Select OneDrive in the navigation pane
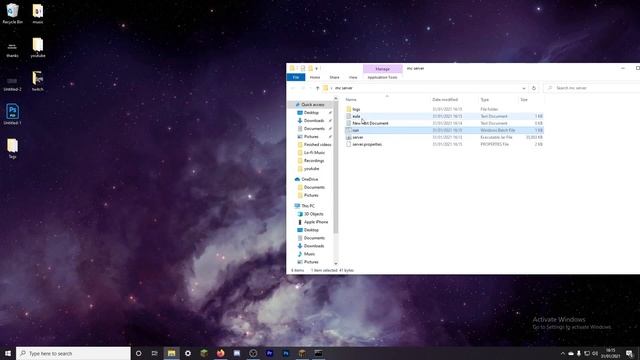The height and width of the screenshot is (360, 640). click(x=309, y=179)
